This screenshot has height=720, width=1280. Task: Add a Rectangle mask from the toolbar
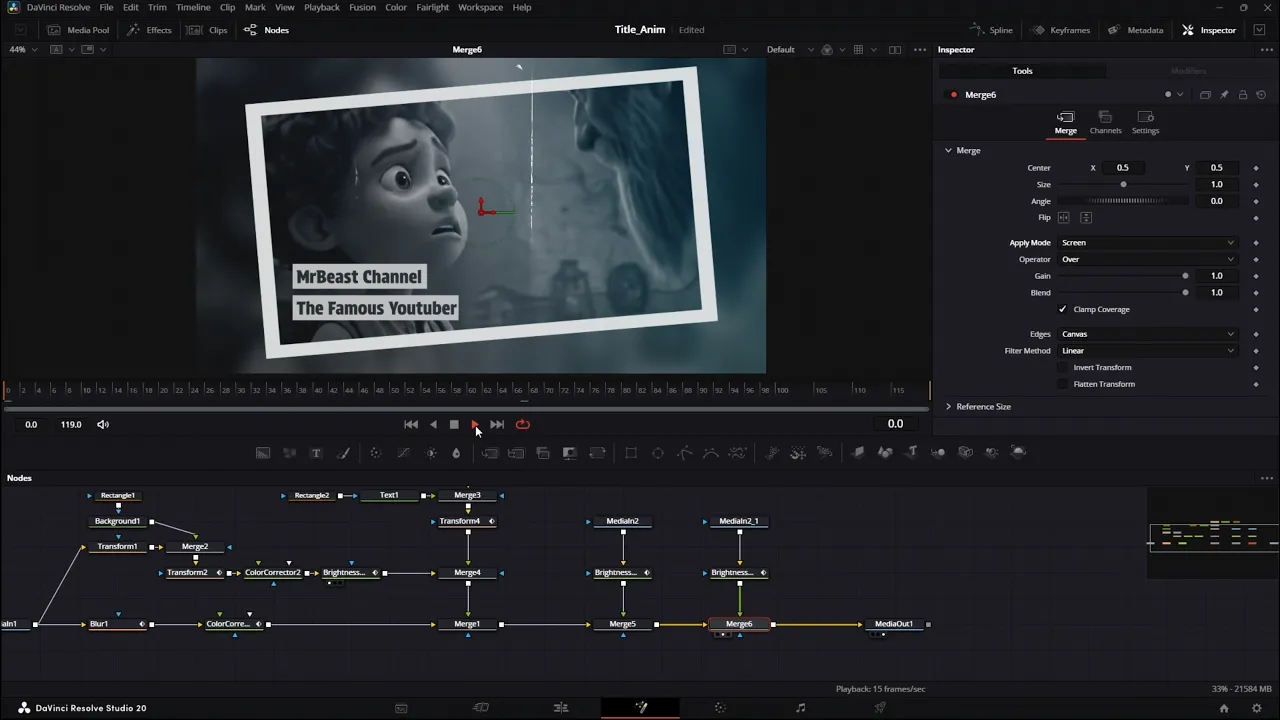tap(631, 453)
